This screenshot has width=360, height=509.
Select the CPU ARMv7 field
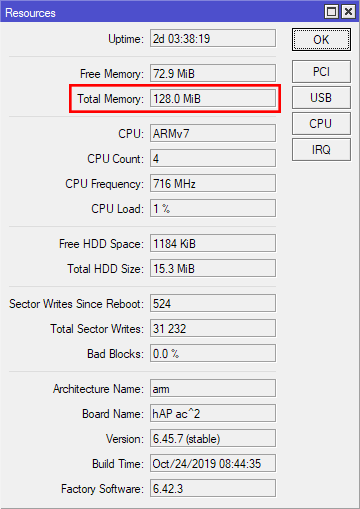213,133
